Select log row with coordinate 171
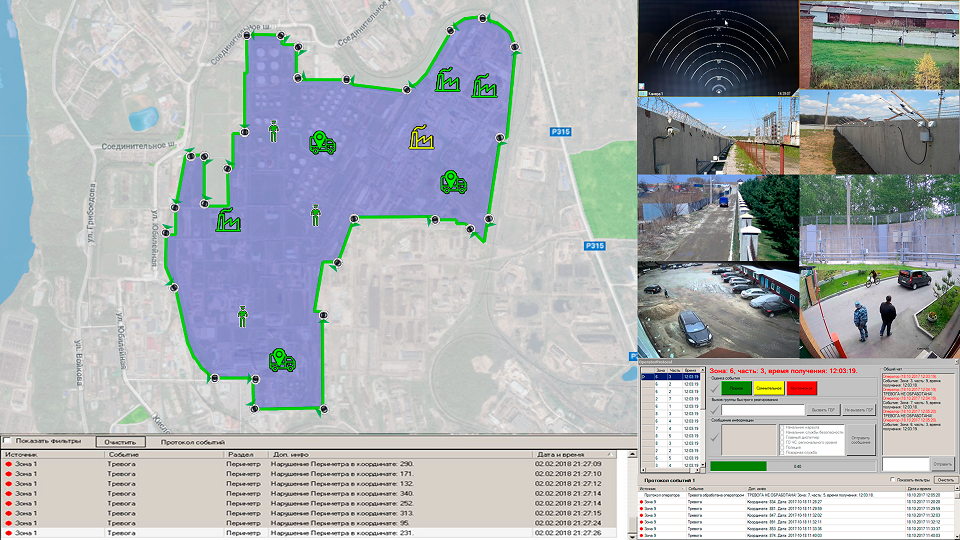The height and width of the screenshot is (540, 960). pos(309,474)
